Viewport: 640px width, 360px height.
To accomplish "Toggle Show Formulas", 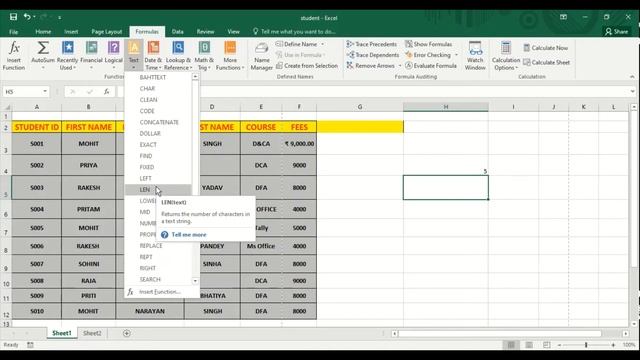I will click(x=428, y=44).
